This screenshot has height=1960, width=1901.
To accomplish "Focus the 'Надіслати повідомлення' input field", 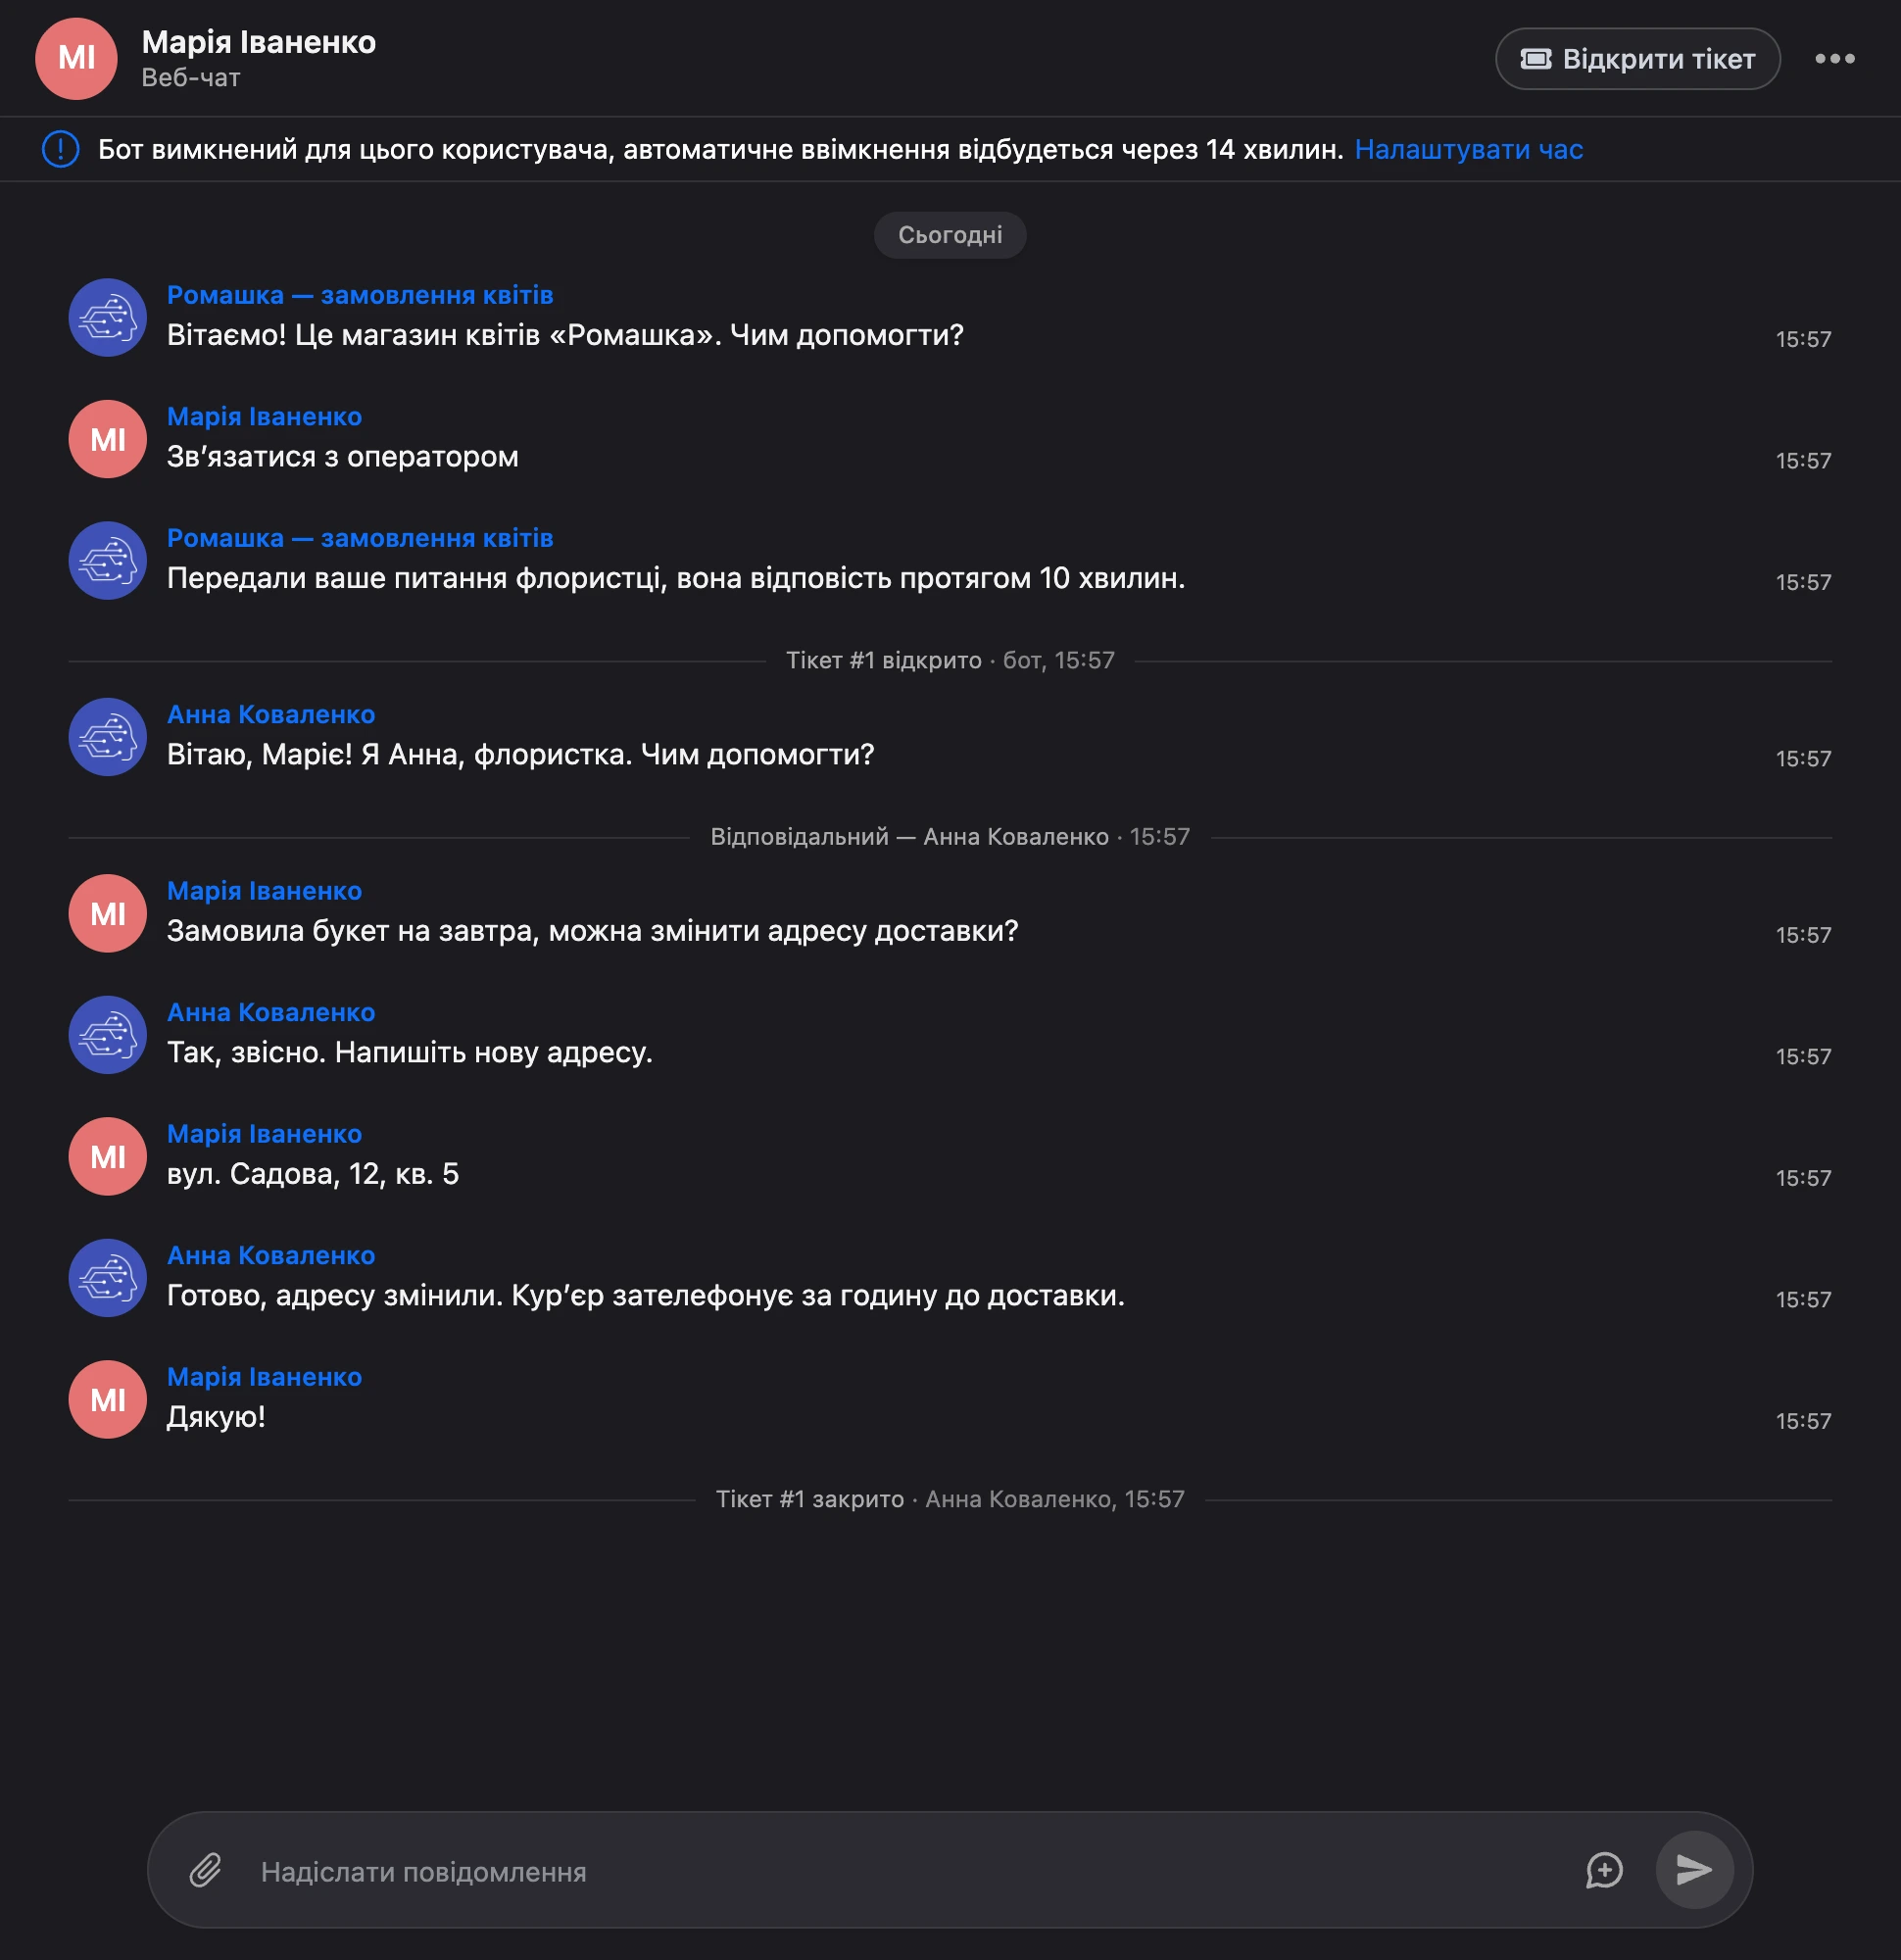I will pyautogui.click(x=910, y=1871).
